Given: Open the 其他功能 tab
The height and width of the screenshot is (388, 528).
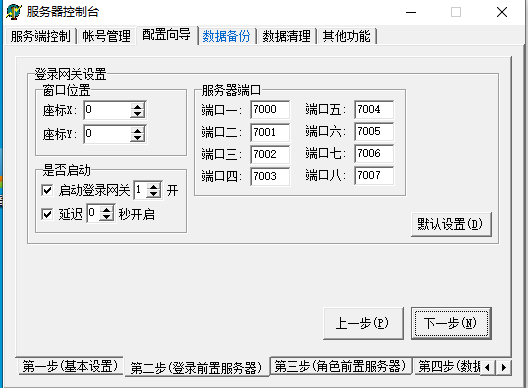Looking at the screenshot, I should (346, 36).
